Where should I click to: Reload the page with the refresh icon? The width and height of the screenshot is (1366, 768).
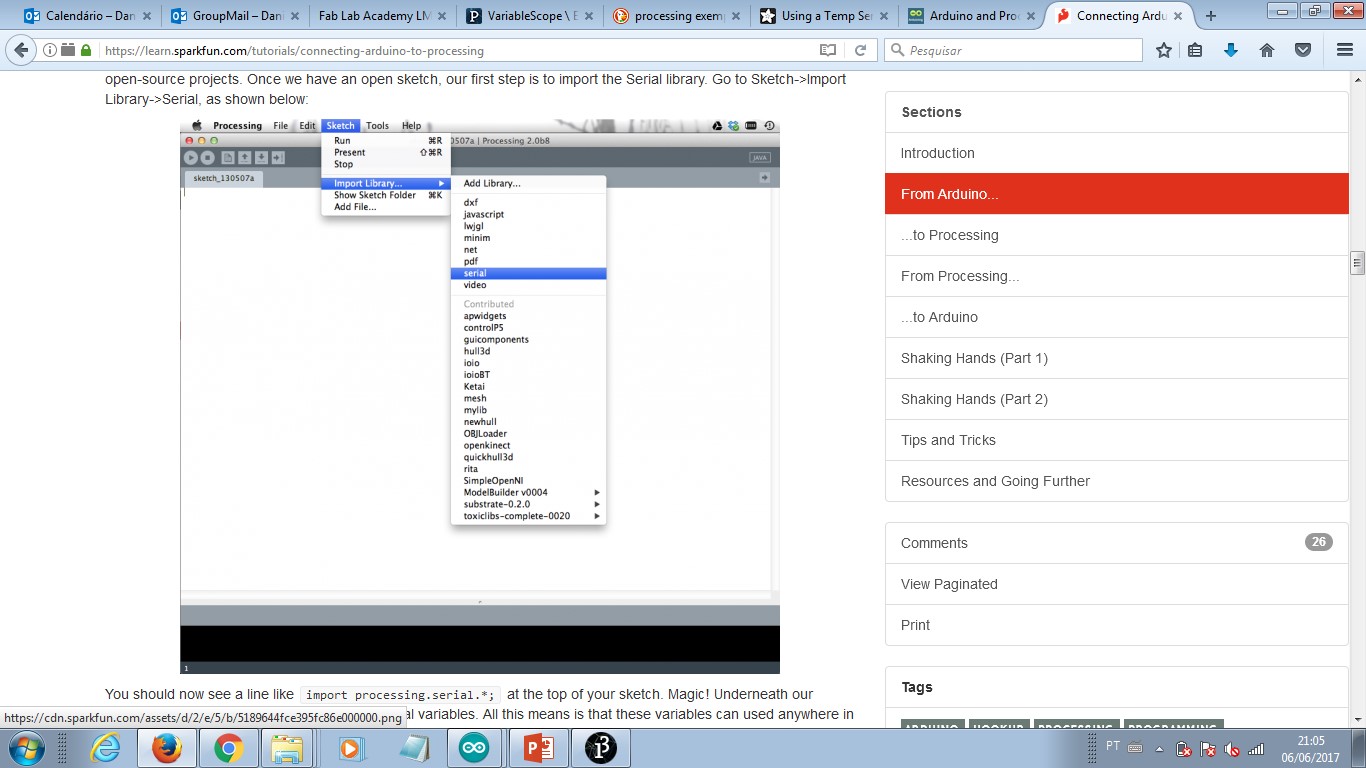point(859,50)
